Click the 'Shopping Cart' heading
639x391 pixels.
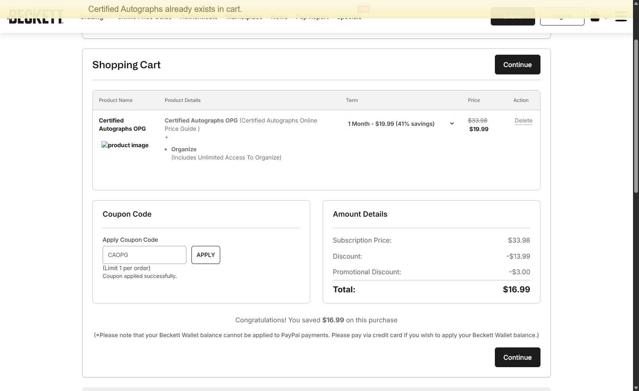point(126,65)
